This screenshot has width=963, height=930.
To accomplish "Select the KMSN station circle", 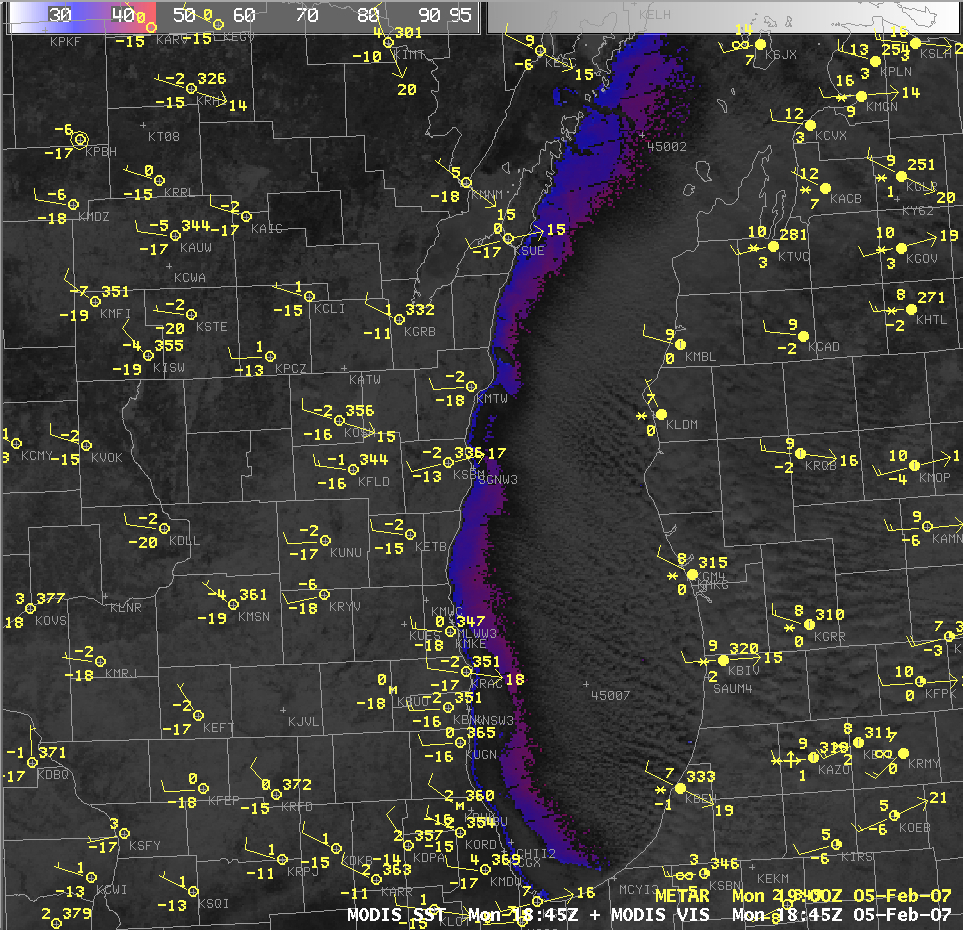I will 232,604.
